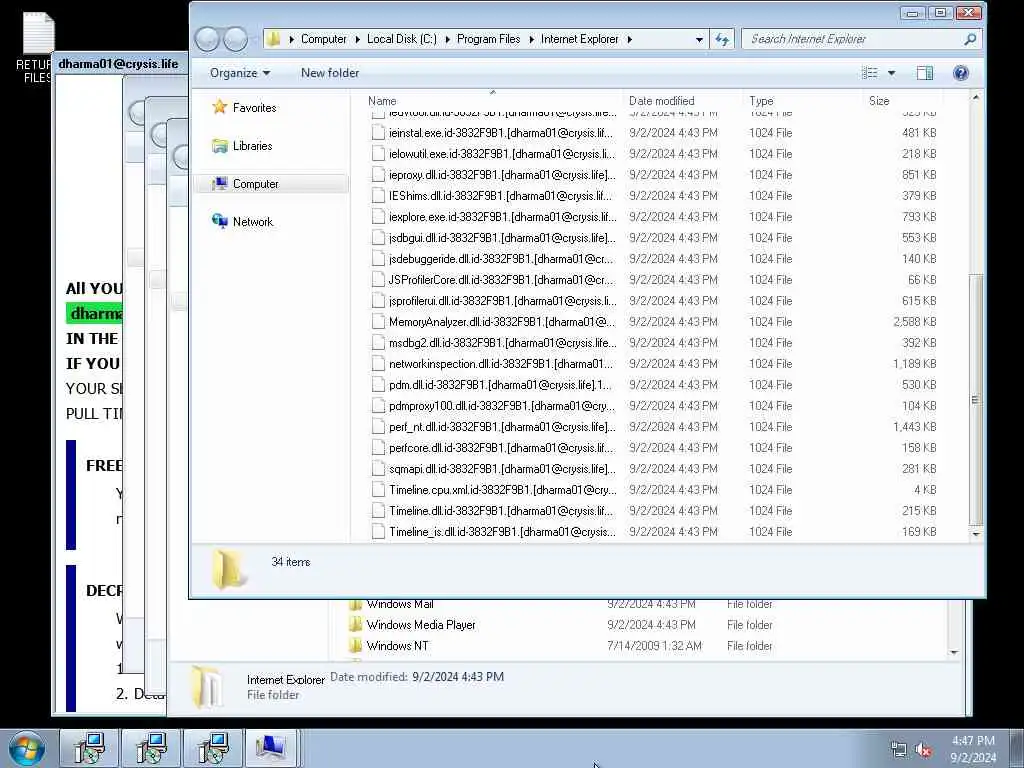Click Internet Explorer in the breadcrumb
Screen dimensions: 1024x768
coord(579,39)
